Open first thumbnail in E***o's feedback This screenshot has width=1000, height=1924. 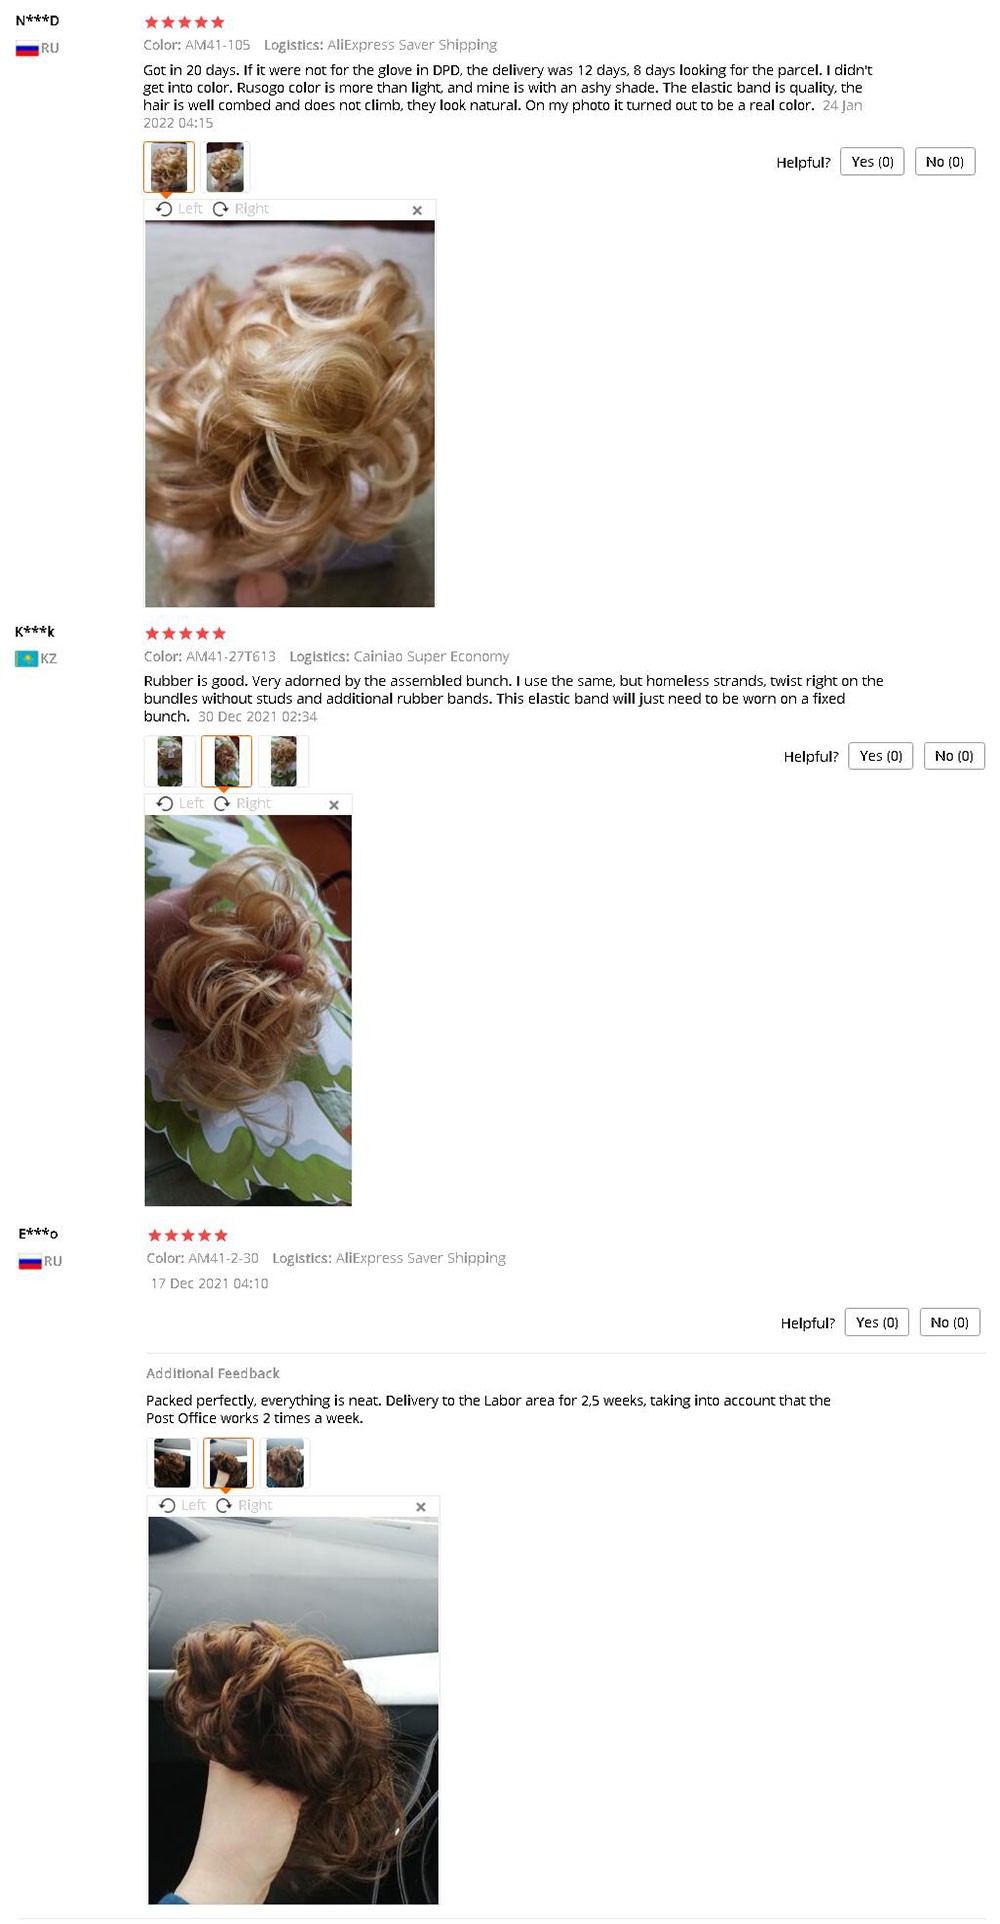pyautogui.click(x=172, y=1463)
